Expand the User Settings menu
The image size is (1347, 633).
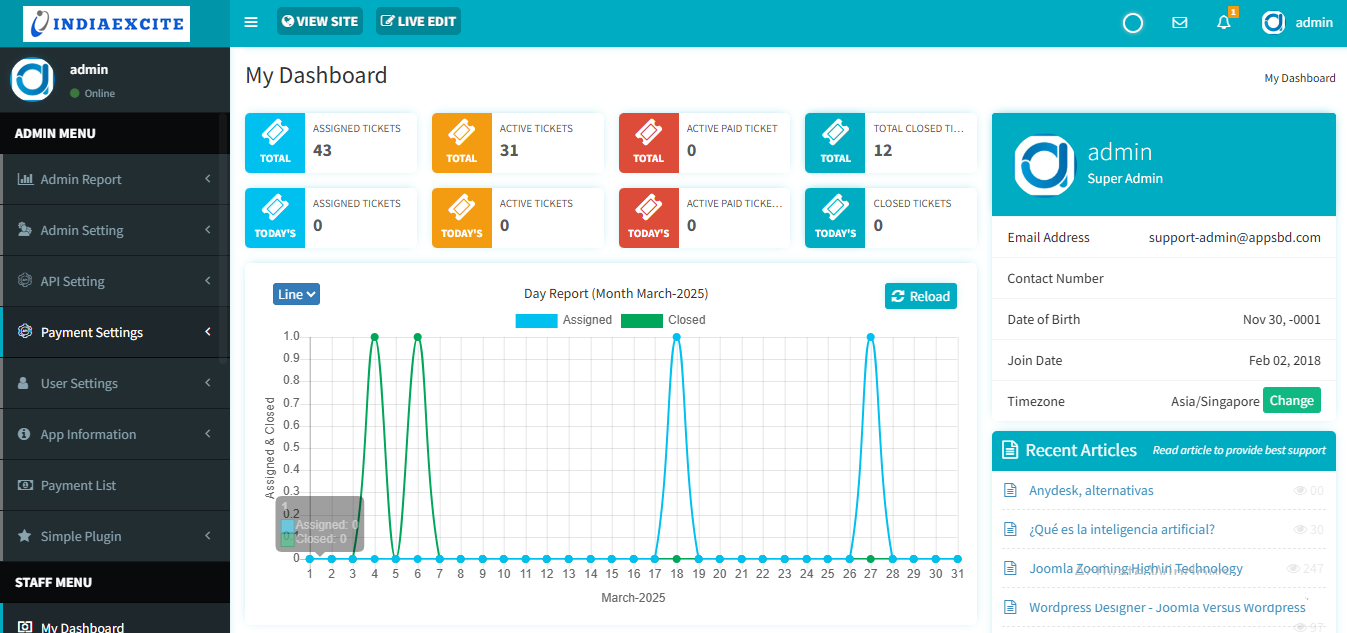115,383
